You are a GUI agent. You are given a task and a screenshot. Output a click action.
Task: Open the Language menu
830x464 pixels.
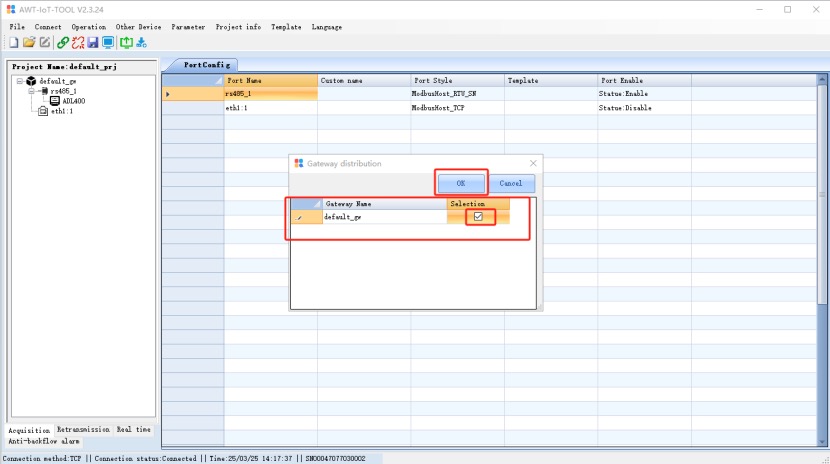(327, 27)
